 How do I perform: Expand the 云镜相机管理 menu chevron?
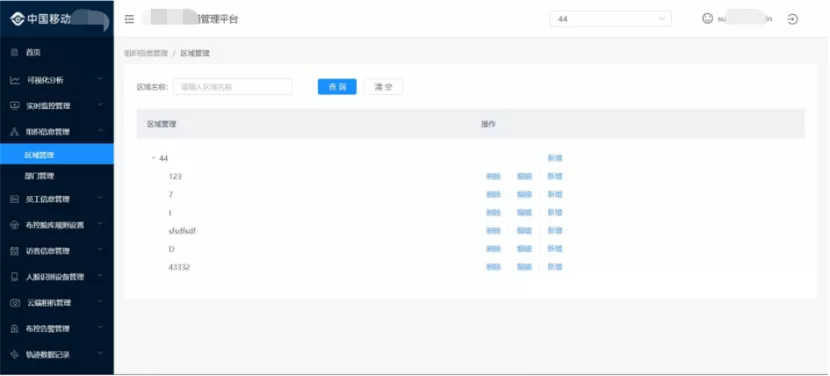[101, 302]
